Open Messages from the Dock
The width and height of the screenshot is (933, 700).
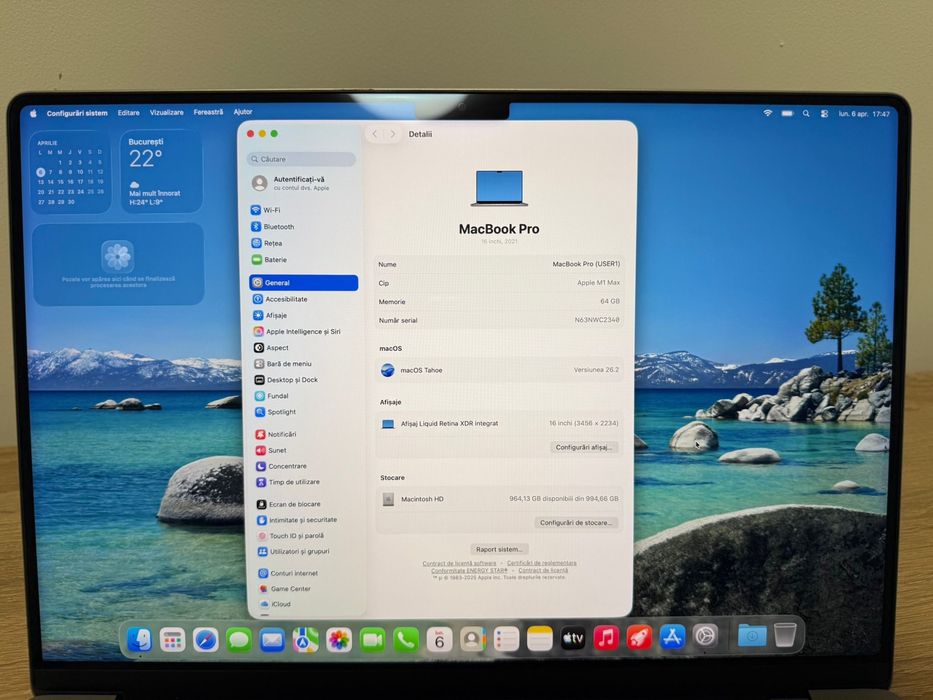pyautogui.click(x=239, y=640)
